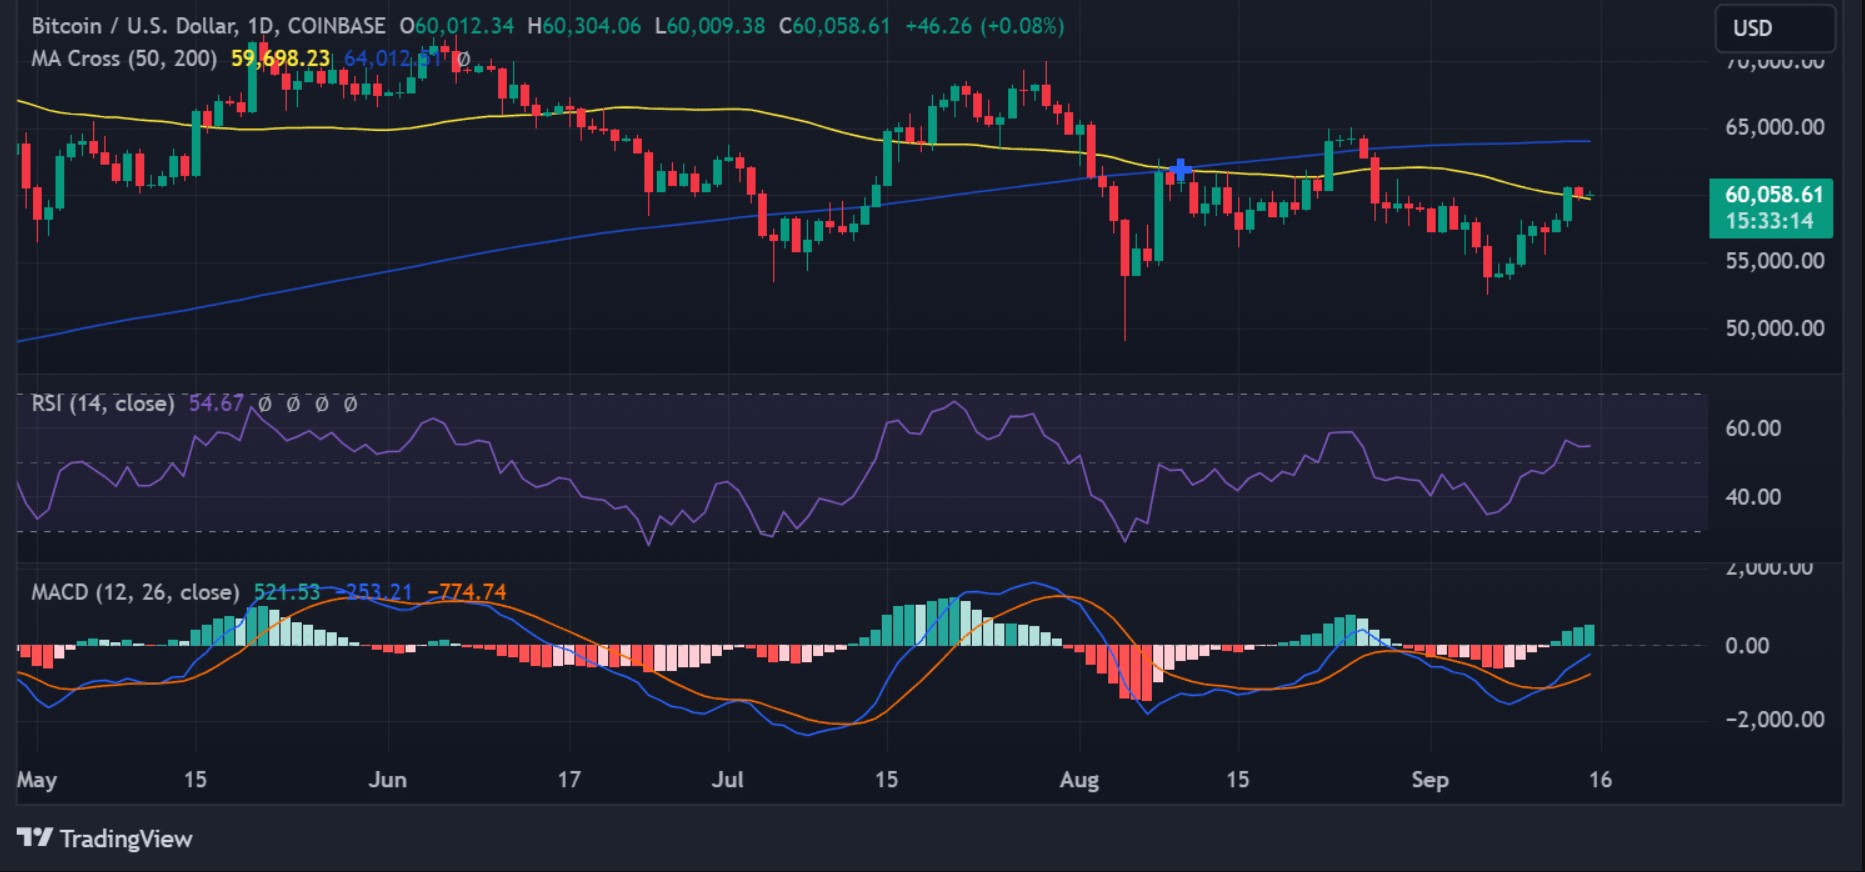Select the MACD (12, 26, close) indicator legend
Screen dimensions: 1865x872
[135, 592]
